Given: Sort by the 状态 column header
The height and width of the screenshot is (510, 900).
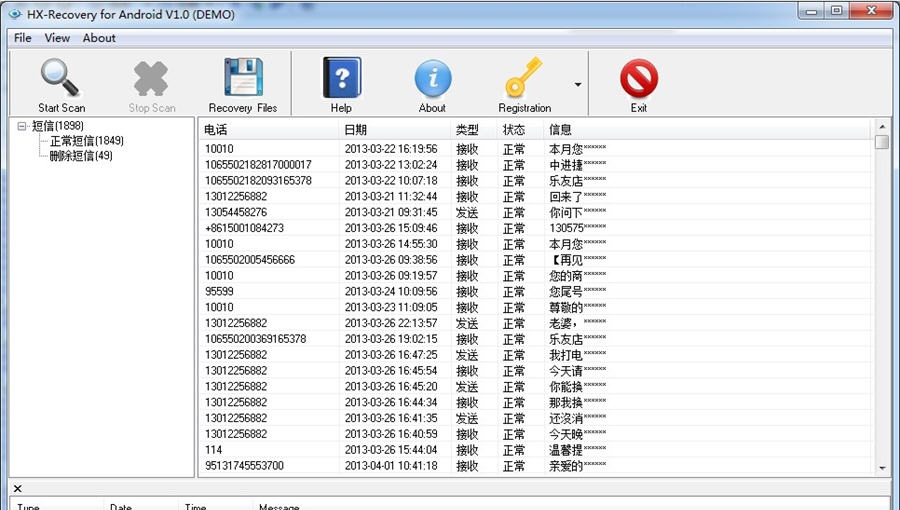Looking at the screenshot, I should click(521, 130).
